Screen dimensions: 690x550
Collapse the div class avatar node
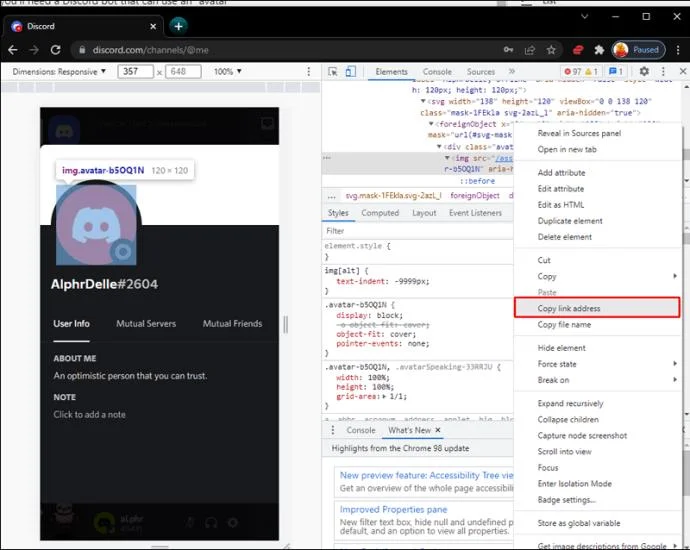439,147
